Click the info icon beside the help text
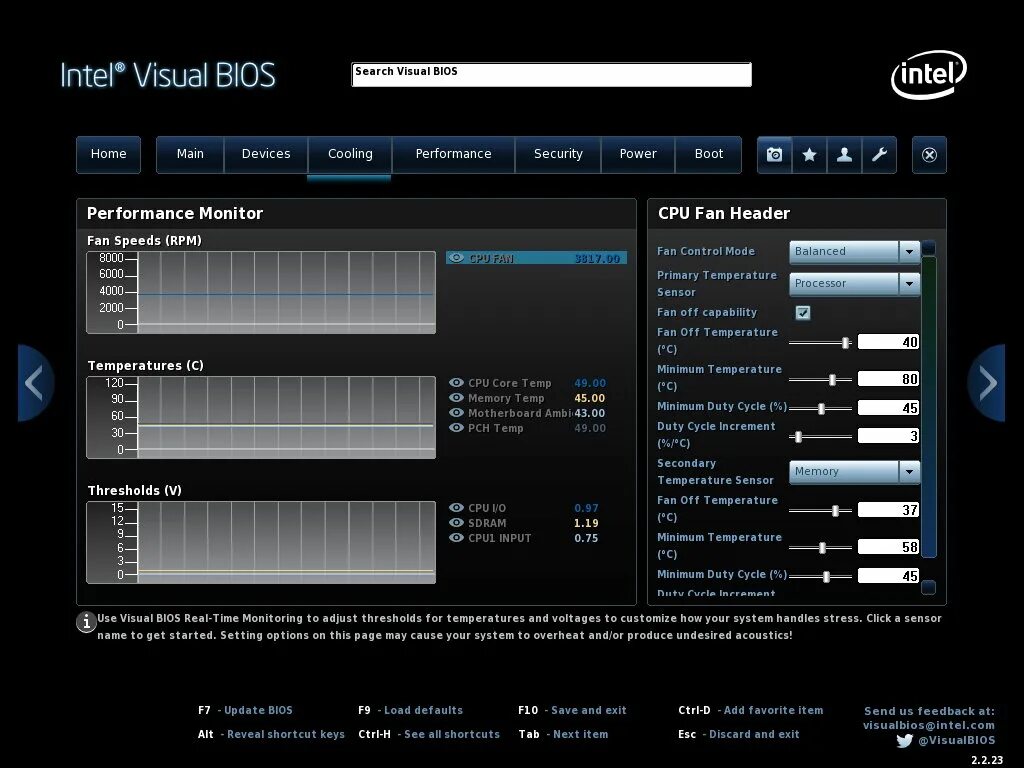Image resolution: width=1024 pixels, height=768 pixels. tap(86, 622)
